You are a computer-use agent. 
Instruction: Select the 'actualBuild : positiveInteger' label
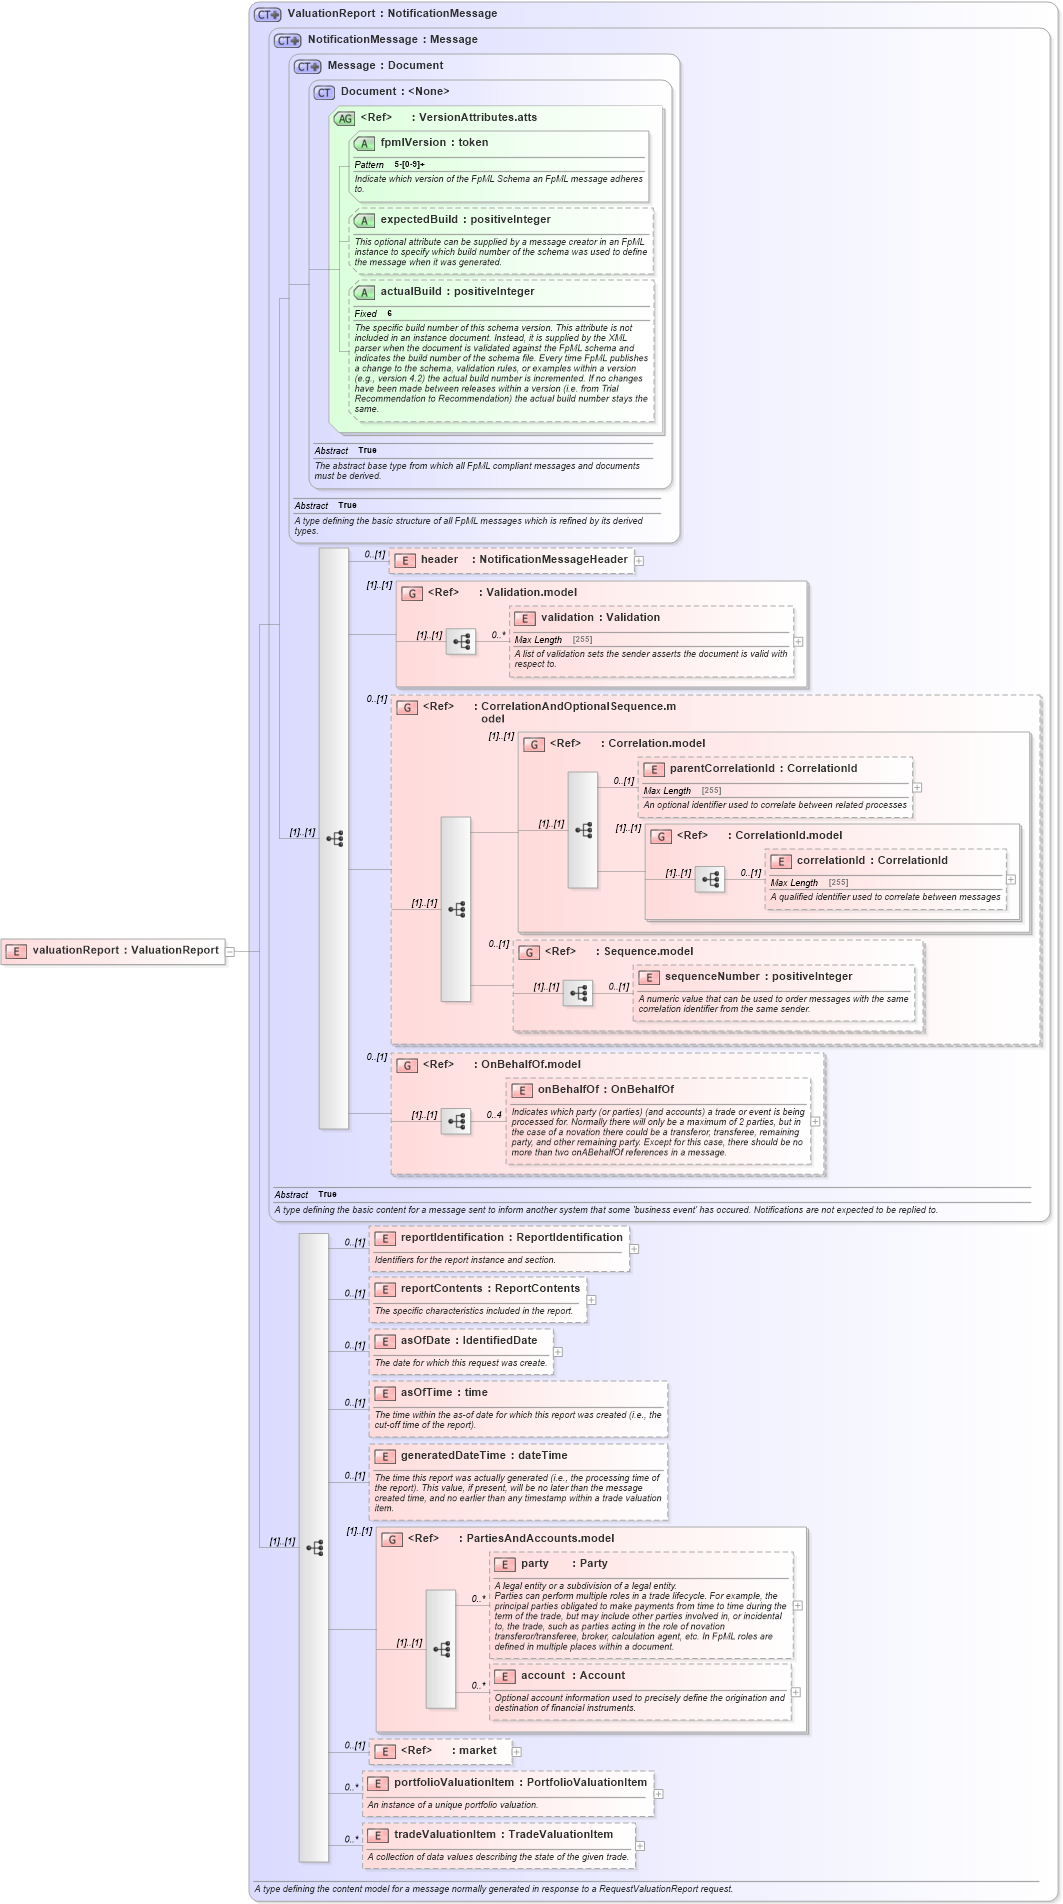coord(457,292)
